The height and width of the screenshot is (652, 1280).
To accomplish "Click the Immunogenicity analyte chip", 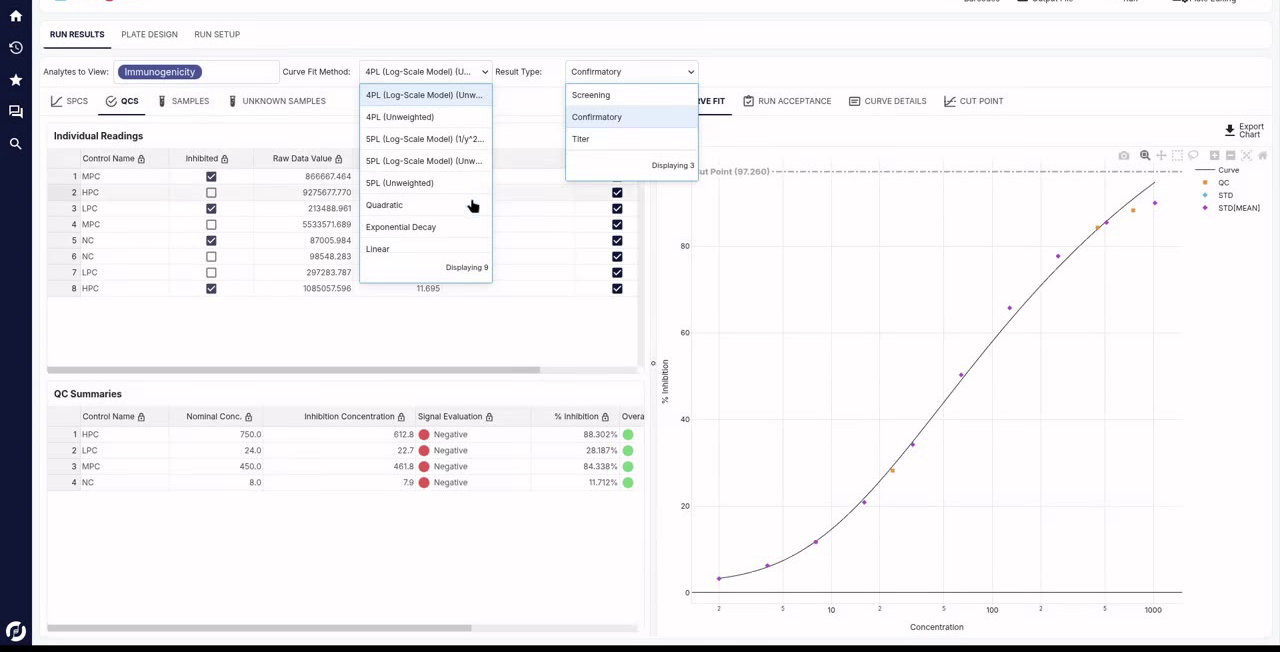I will 160,72.
